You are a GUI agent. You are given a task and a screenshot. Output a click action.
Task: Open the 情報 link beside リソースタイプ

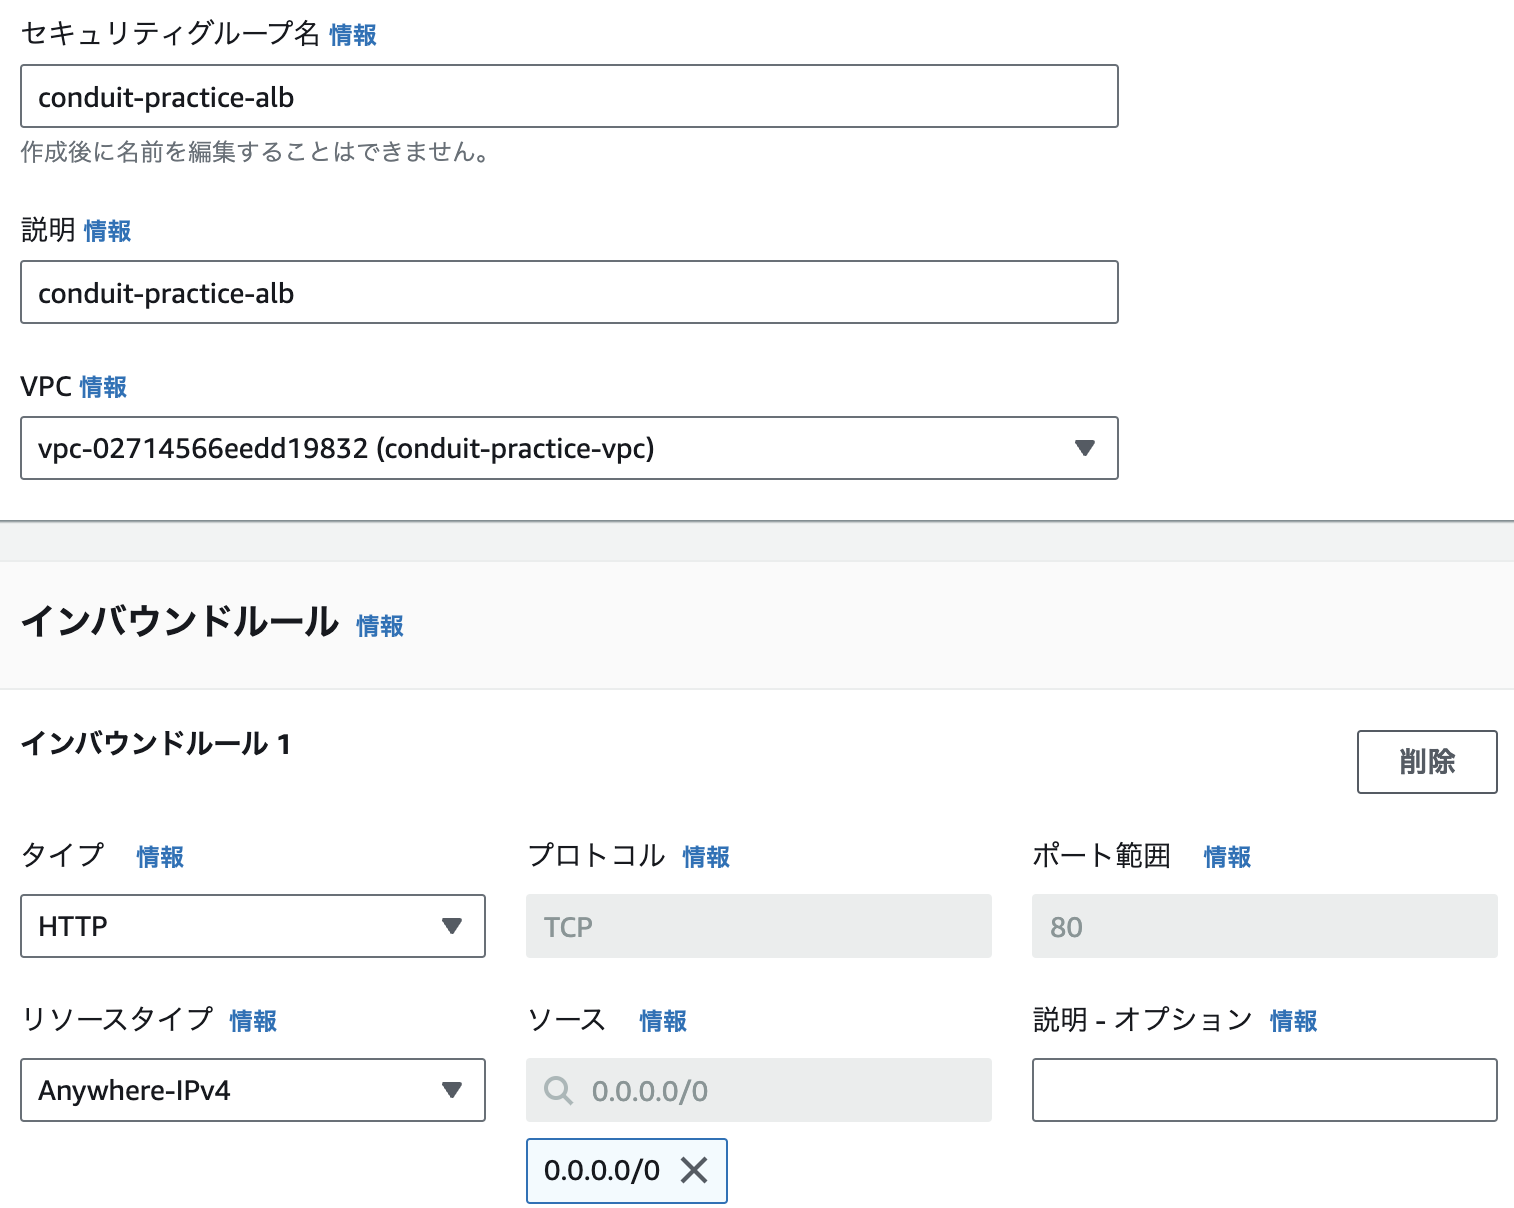tap(253, 1021)
